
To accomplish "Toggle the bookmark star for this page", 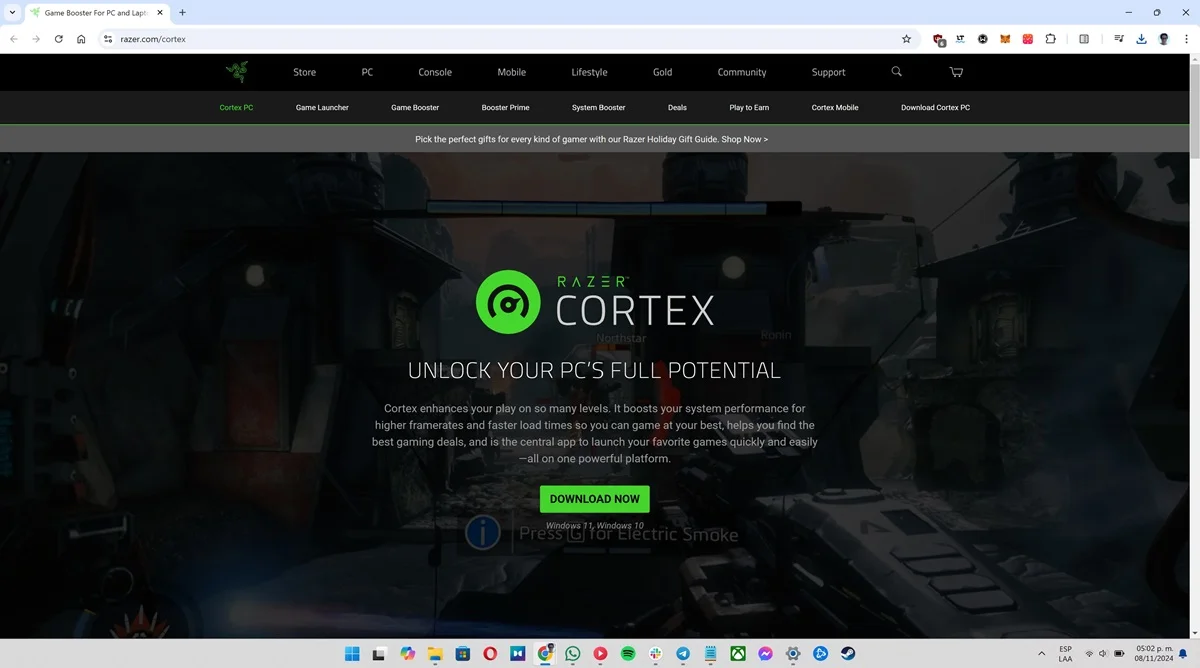I will coord(906,38).
